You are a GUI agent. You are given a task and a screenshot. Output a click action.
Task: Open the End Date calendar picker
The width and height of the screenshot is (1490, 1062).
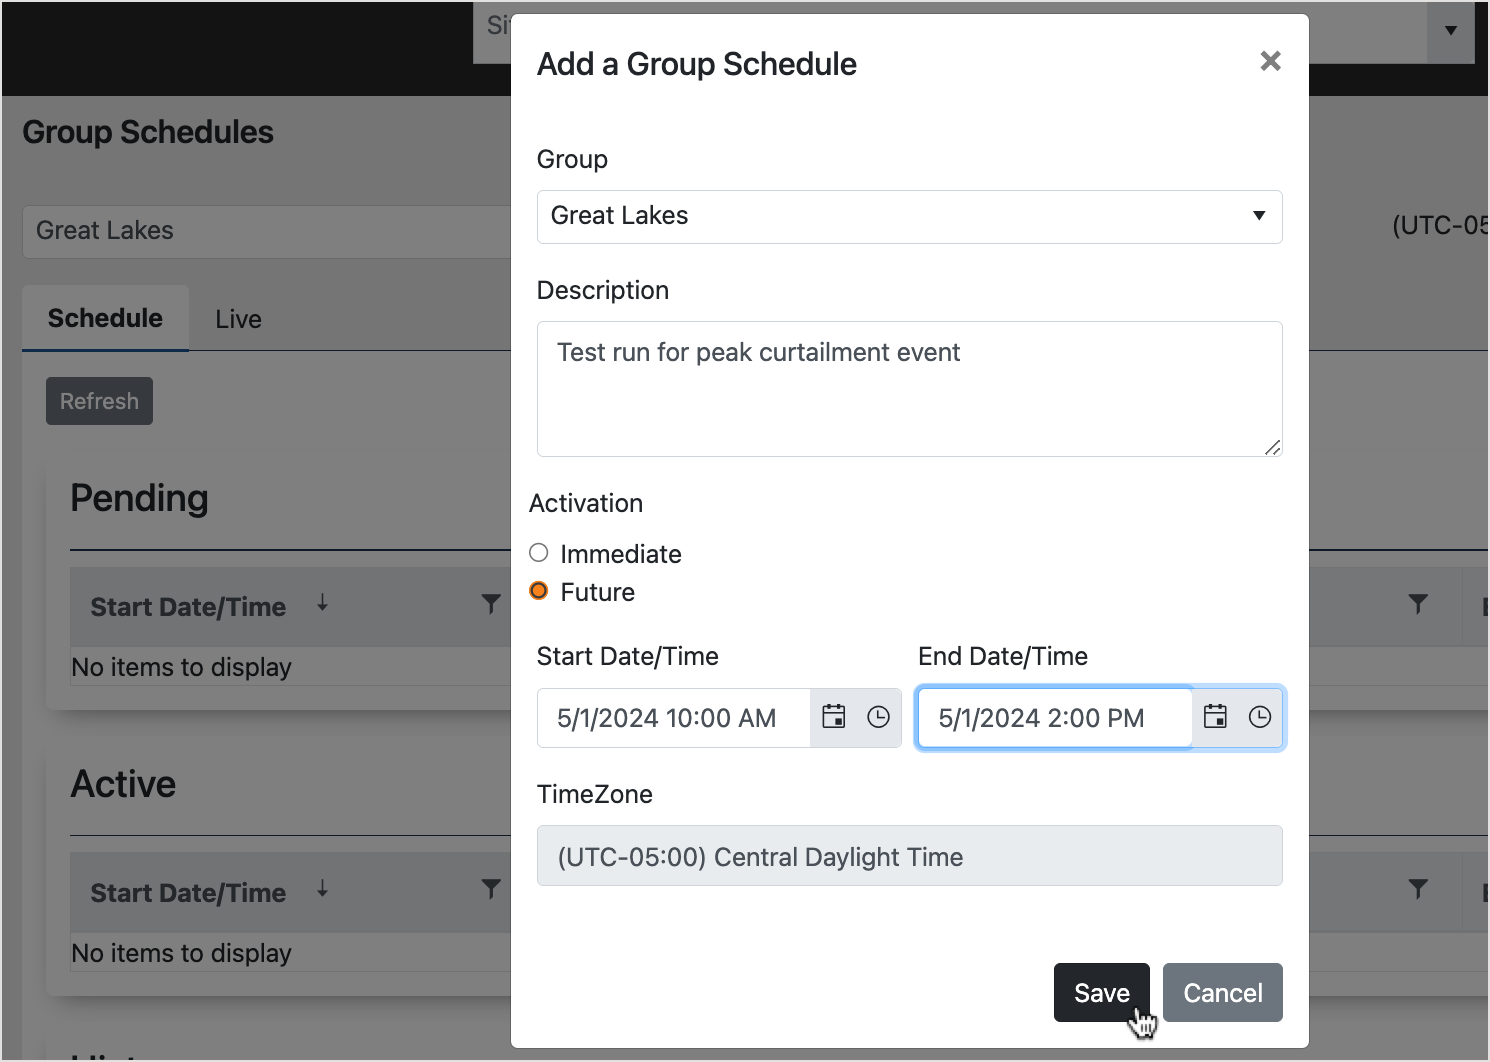click(x=1214, y=717)
